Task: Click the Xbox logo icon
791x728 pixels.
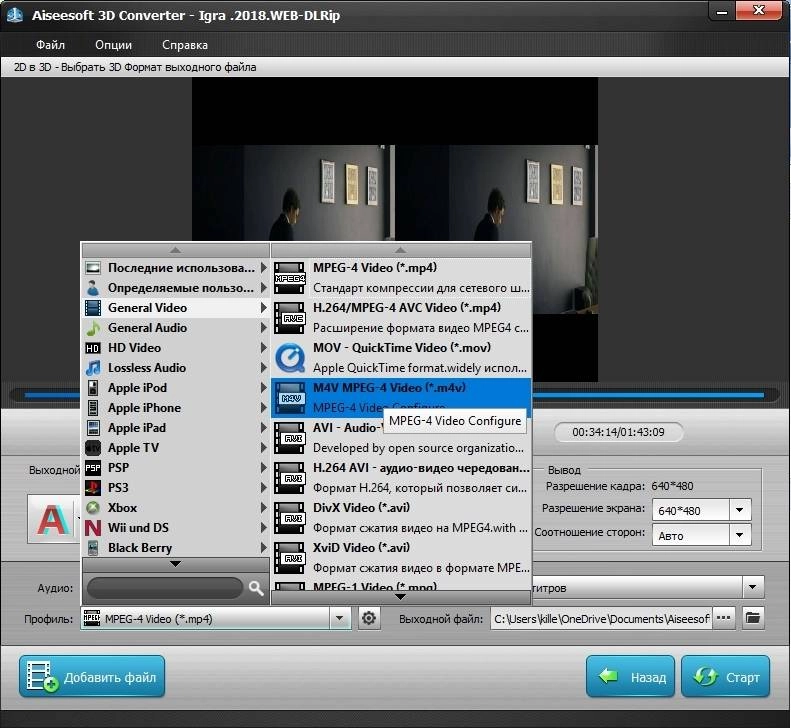Action: coord(93,508)
